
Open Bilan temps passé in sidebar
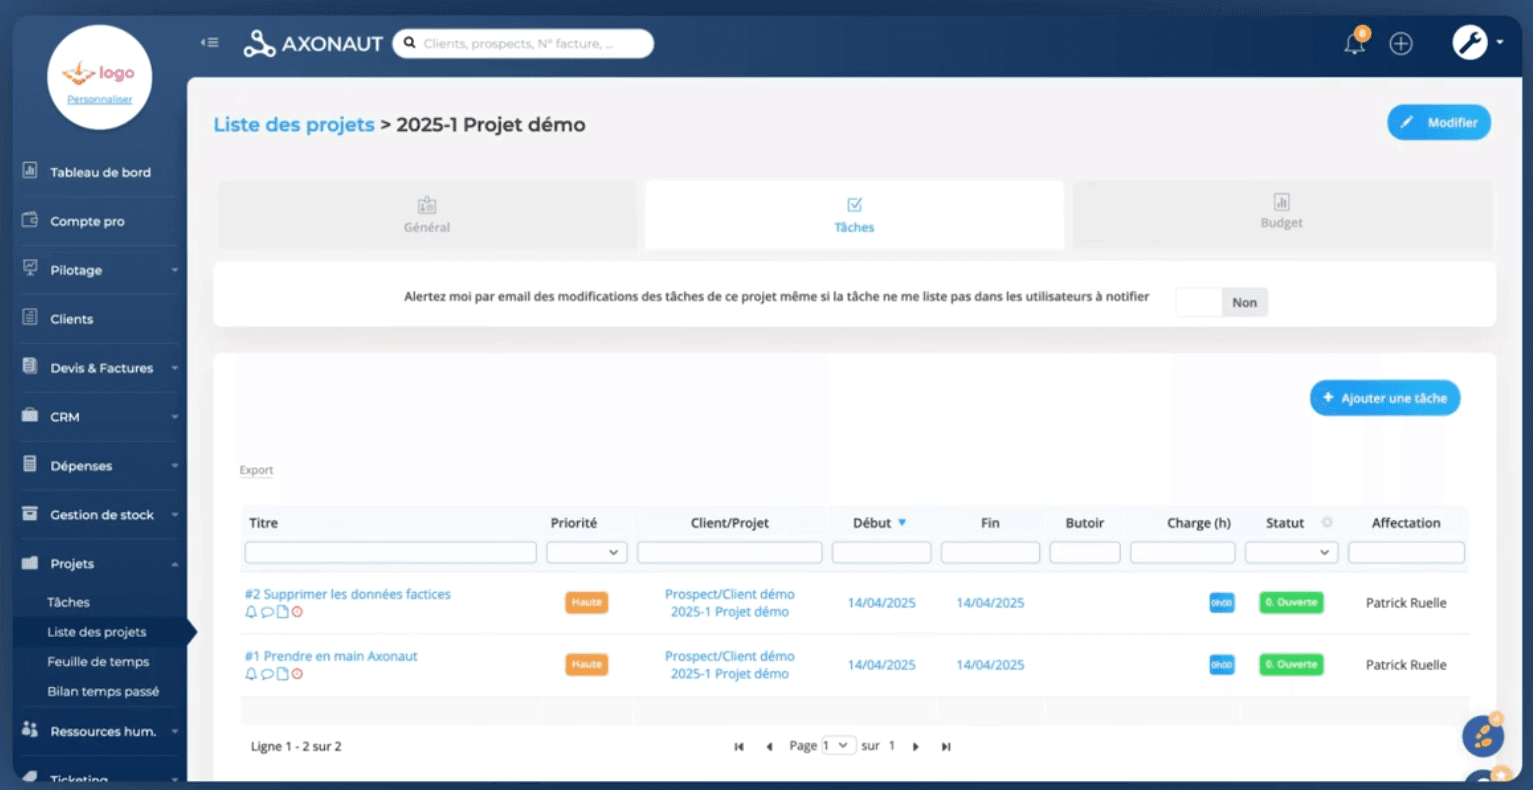click(x=103, y=692)
